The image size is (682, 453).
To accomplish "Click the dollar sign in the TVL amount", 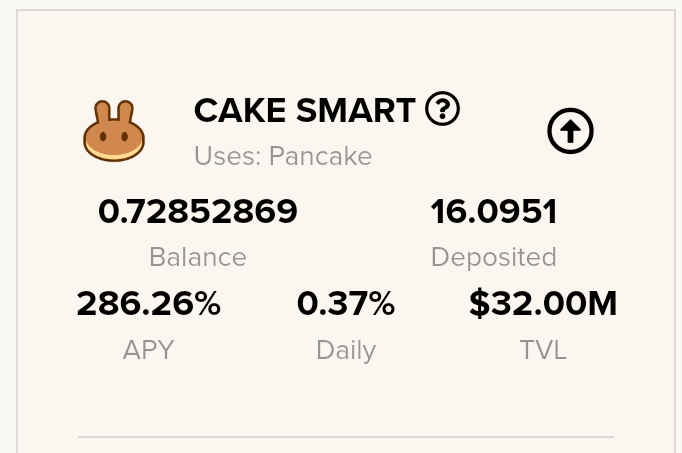I will 479,303.
